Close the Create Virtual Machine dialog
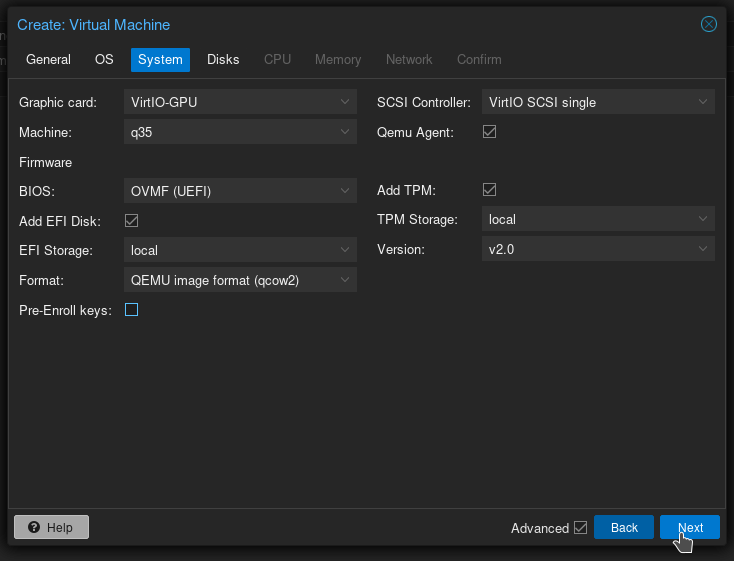The height and width of the screenshot is (561, 734). (709, 24)
